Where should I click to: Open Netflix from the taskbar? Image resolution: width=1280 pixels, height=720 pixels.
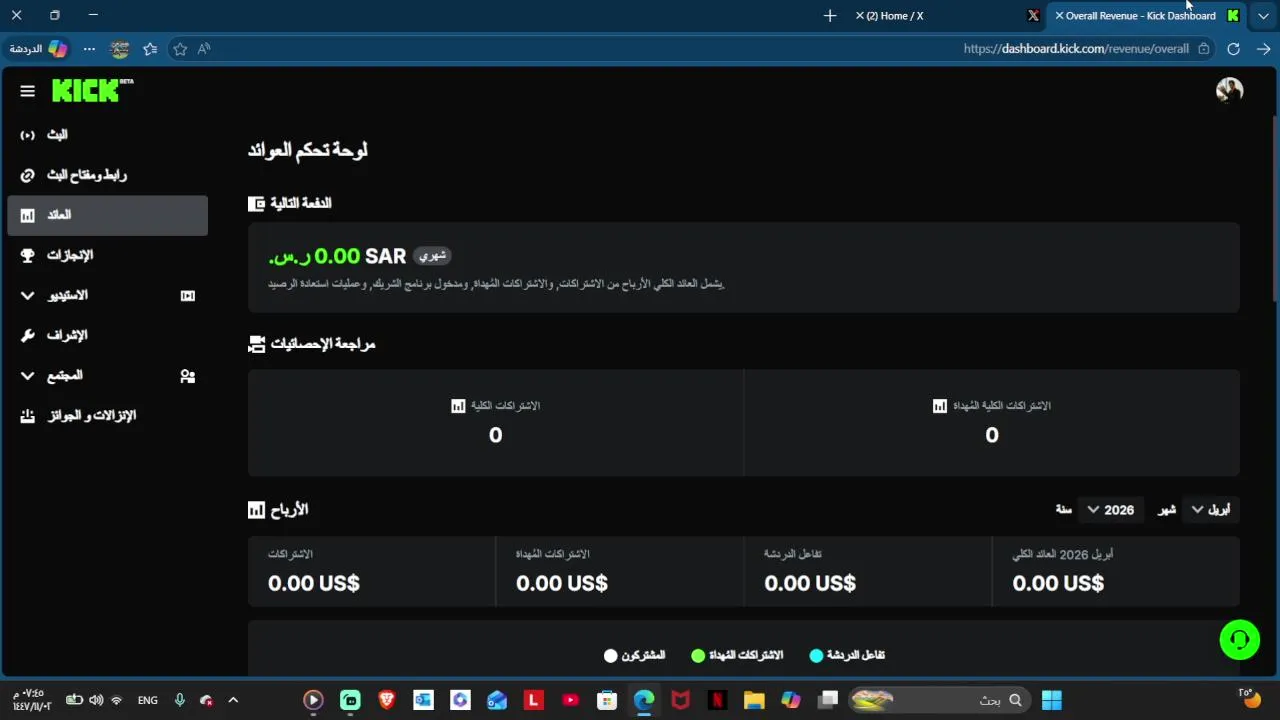717,700
